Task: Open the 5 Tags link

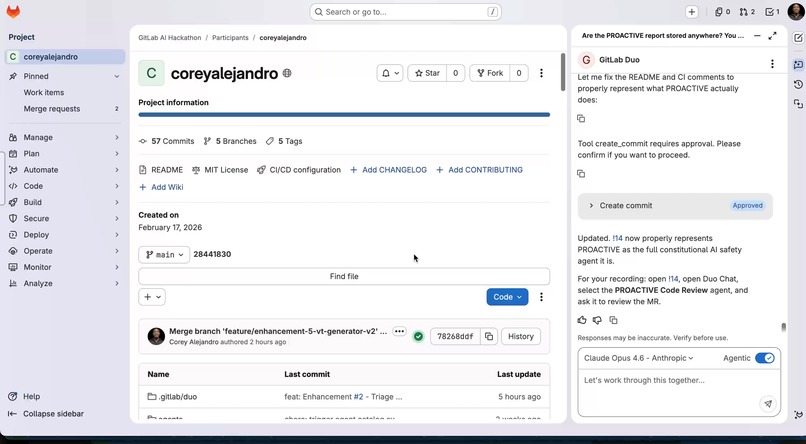Action: (284, 141)
